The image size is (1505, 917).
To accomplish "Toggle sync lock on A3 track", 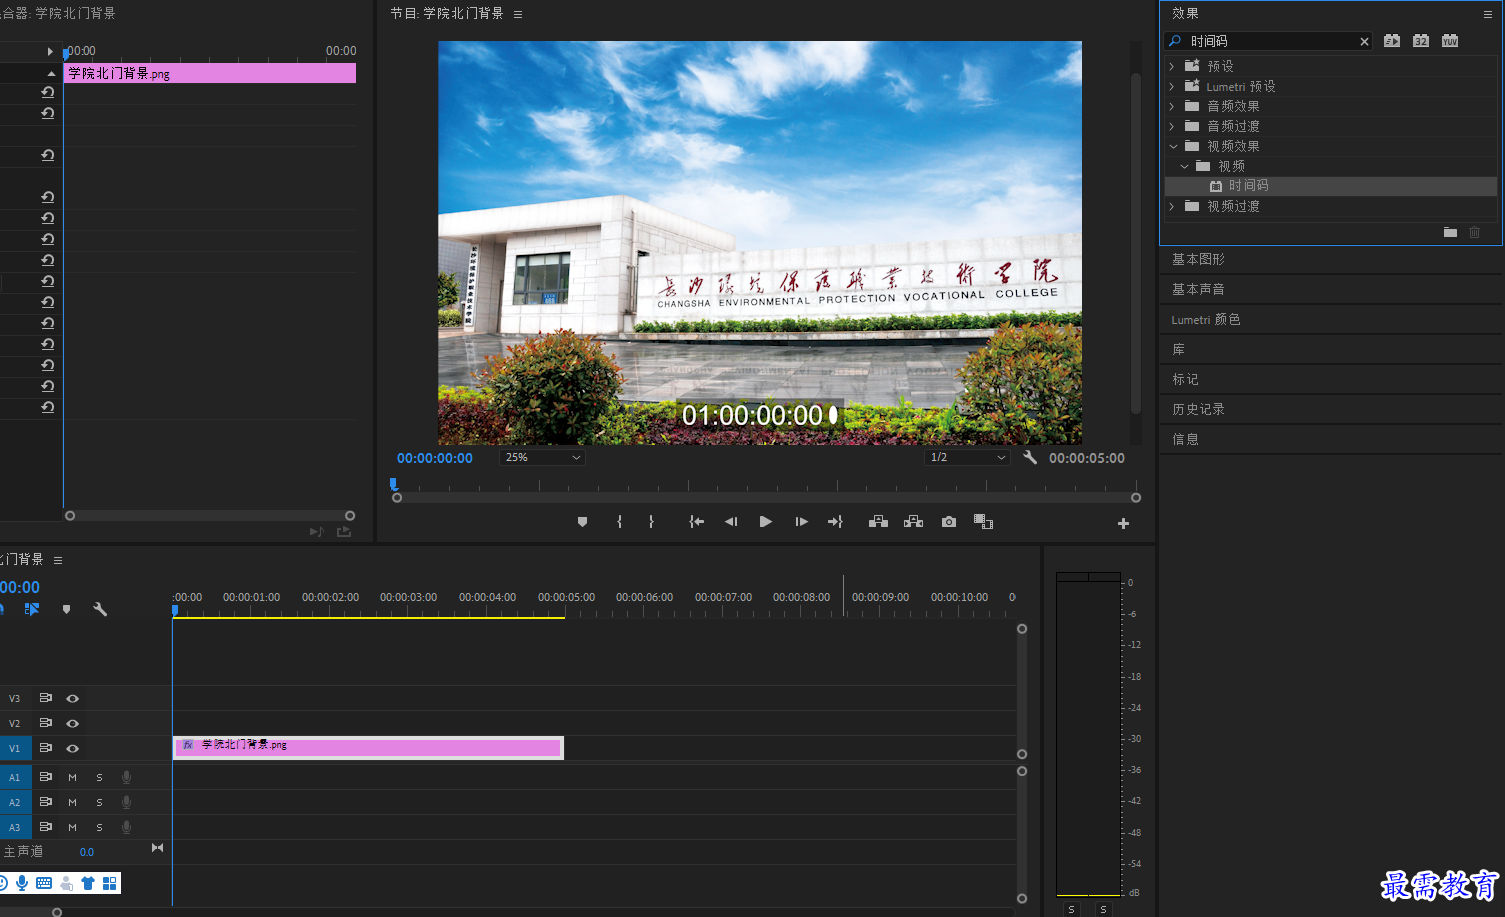I will 46,827.
